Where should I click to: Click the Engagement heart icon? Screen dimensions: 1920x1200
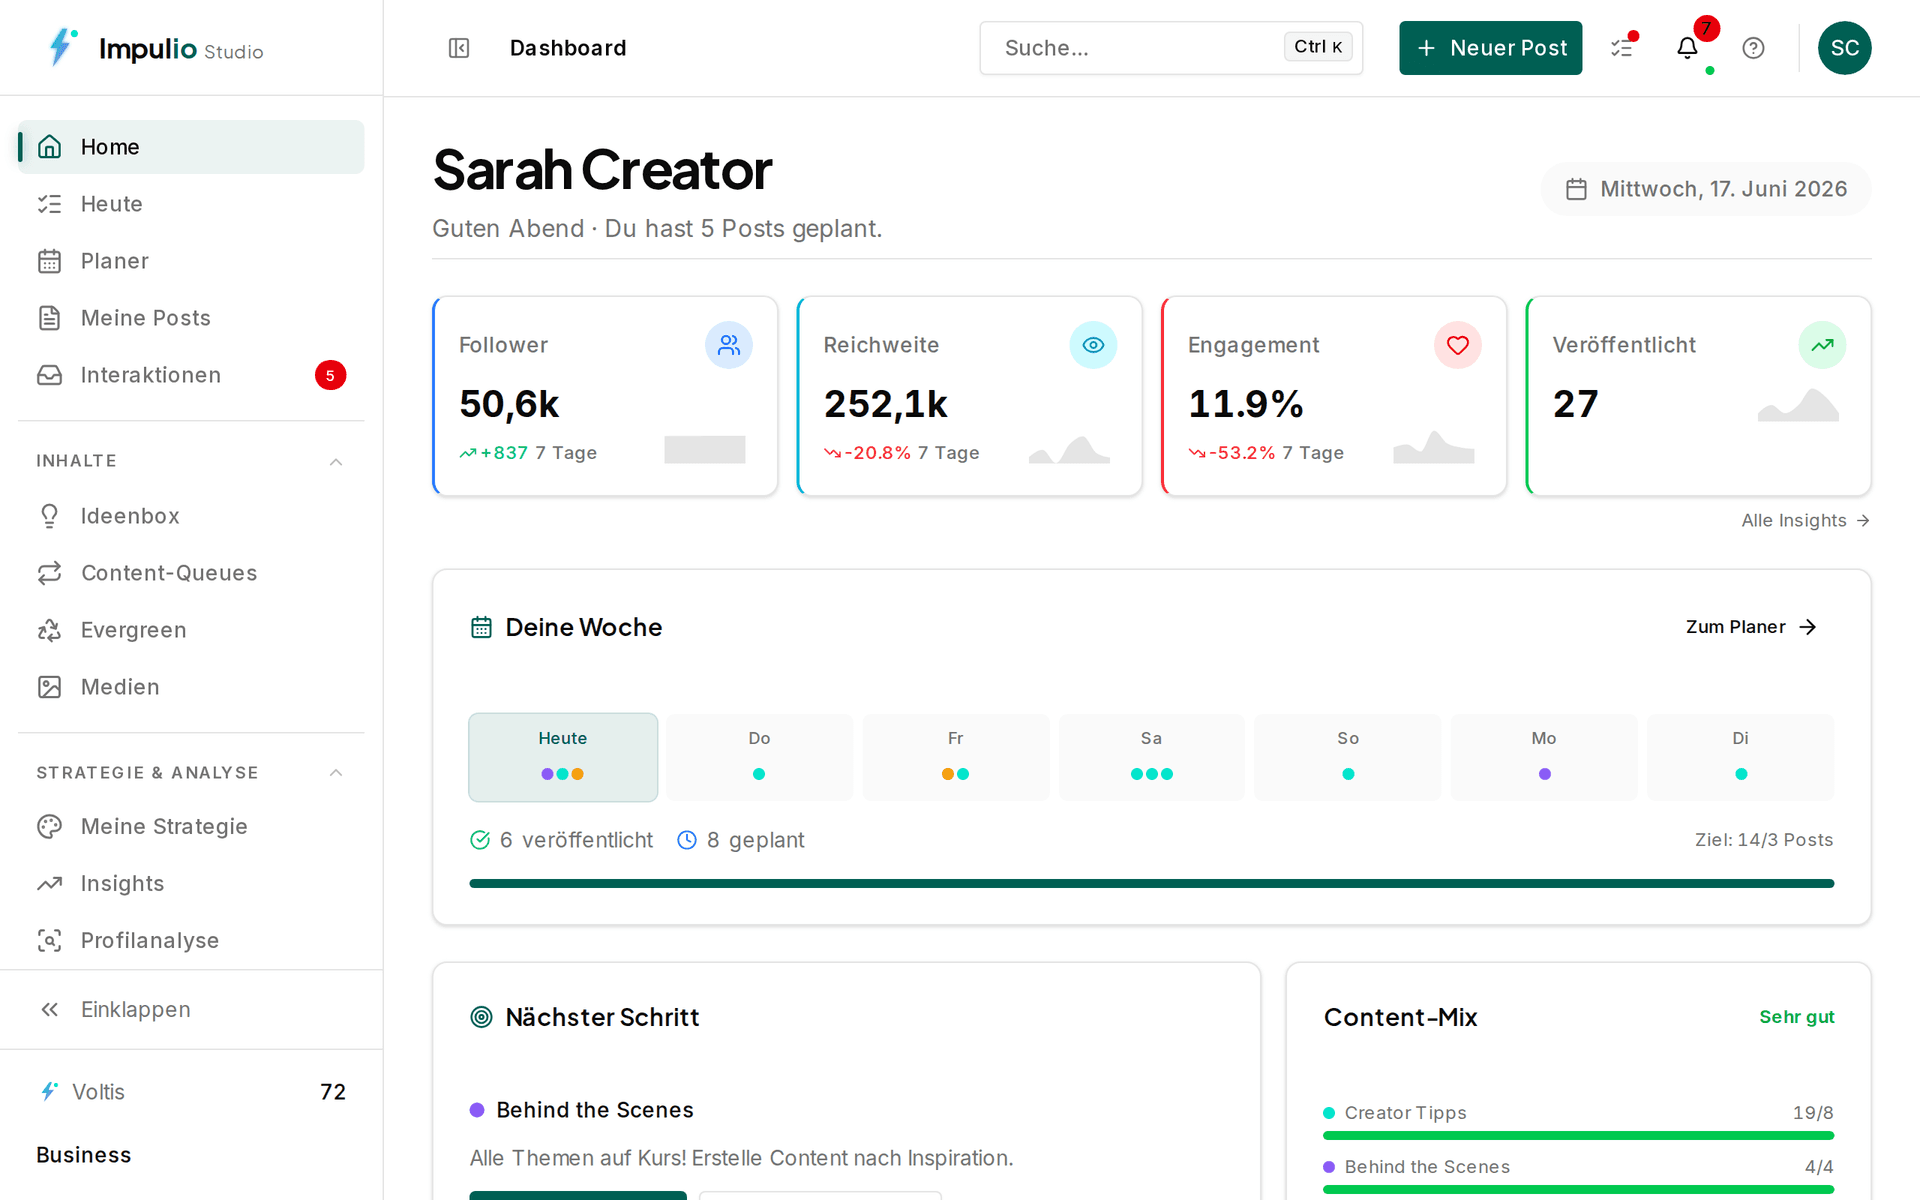pyautogui.click(x=1458, y=345)
